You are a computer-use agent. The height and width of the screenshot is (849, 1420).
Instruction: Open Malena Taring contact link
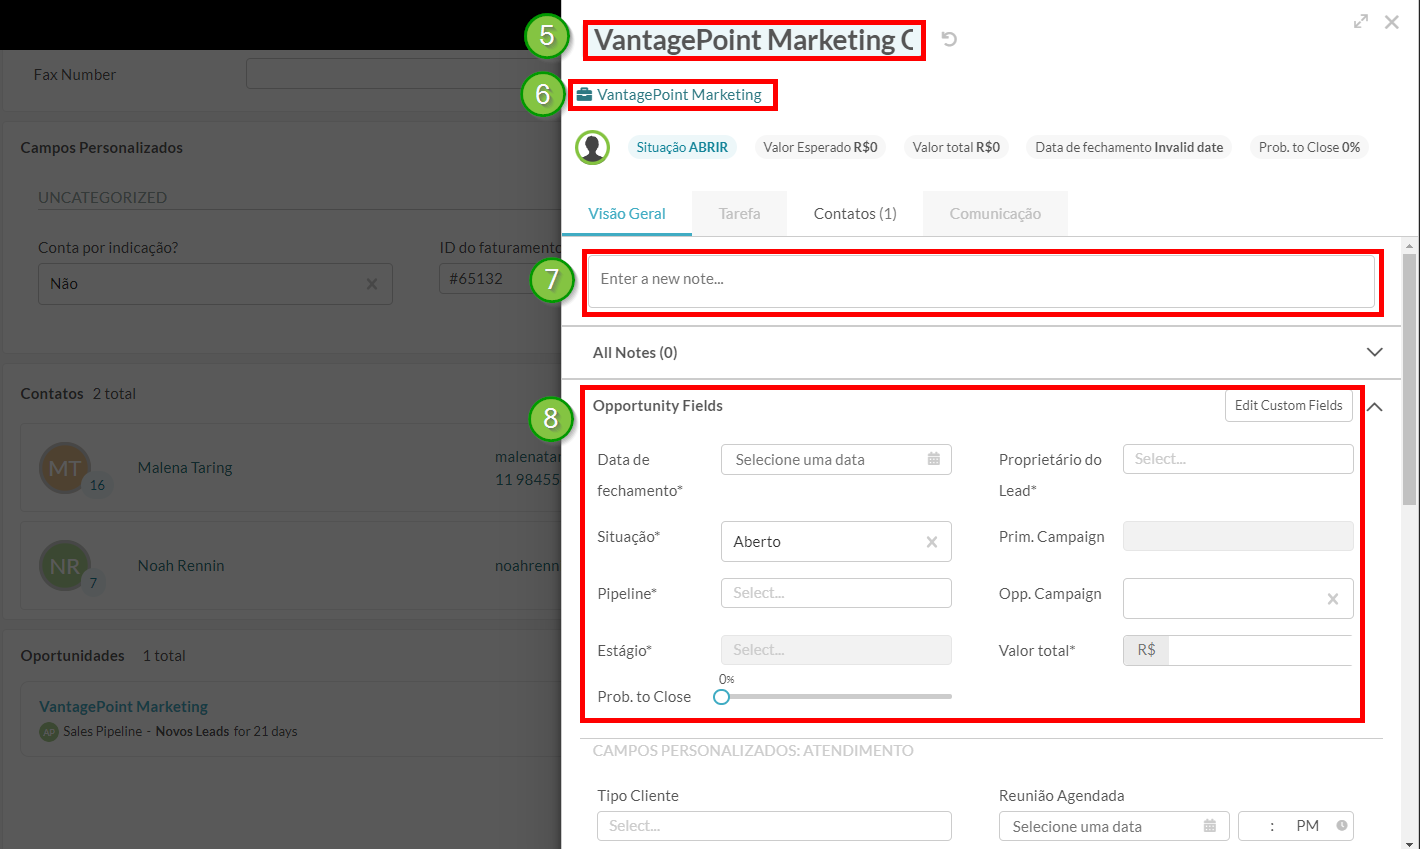(185, 467)
